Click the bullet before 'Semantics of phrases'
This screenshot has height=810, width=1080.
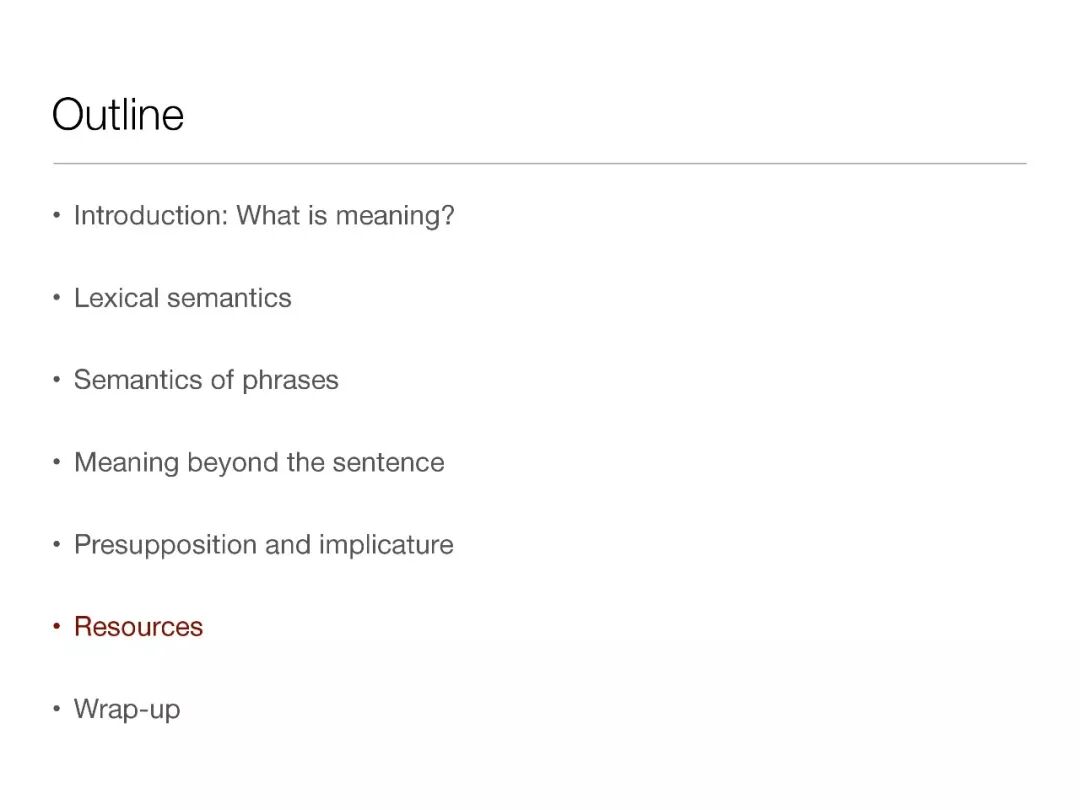57,381
